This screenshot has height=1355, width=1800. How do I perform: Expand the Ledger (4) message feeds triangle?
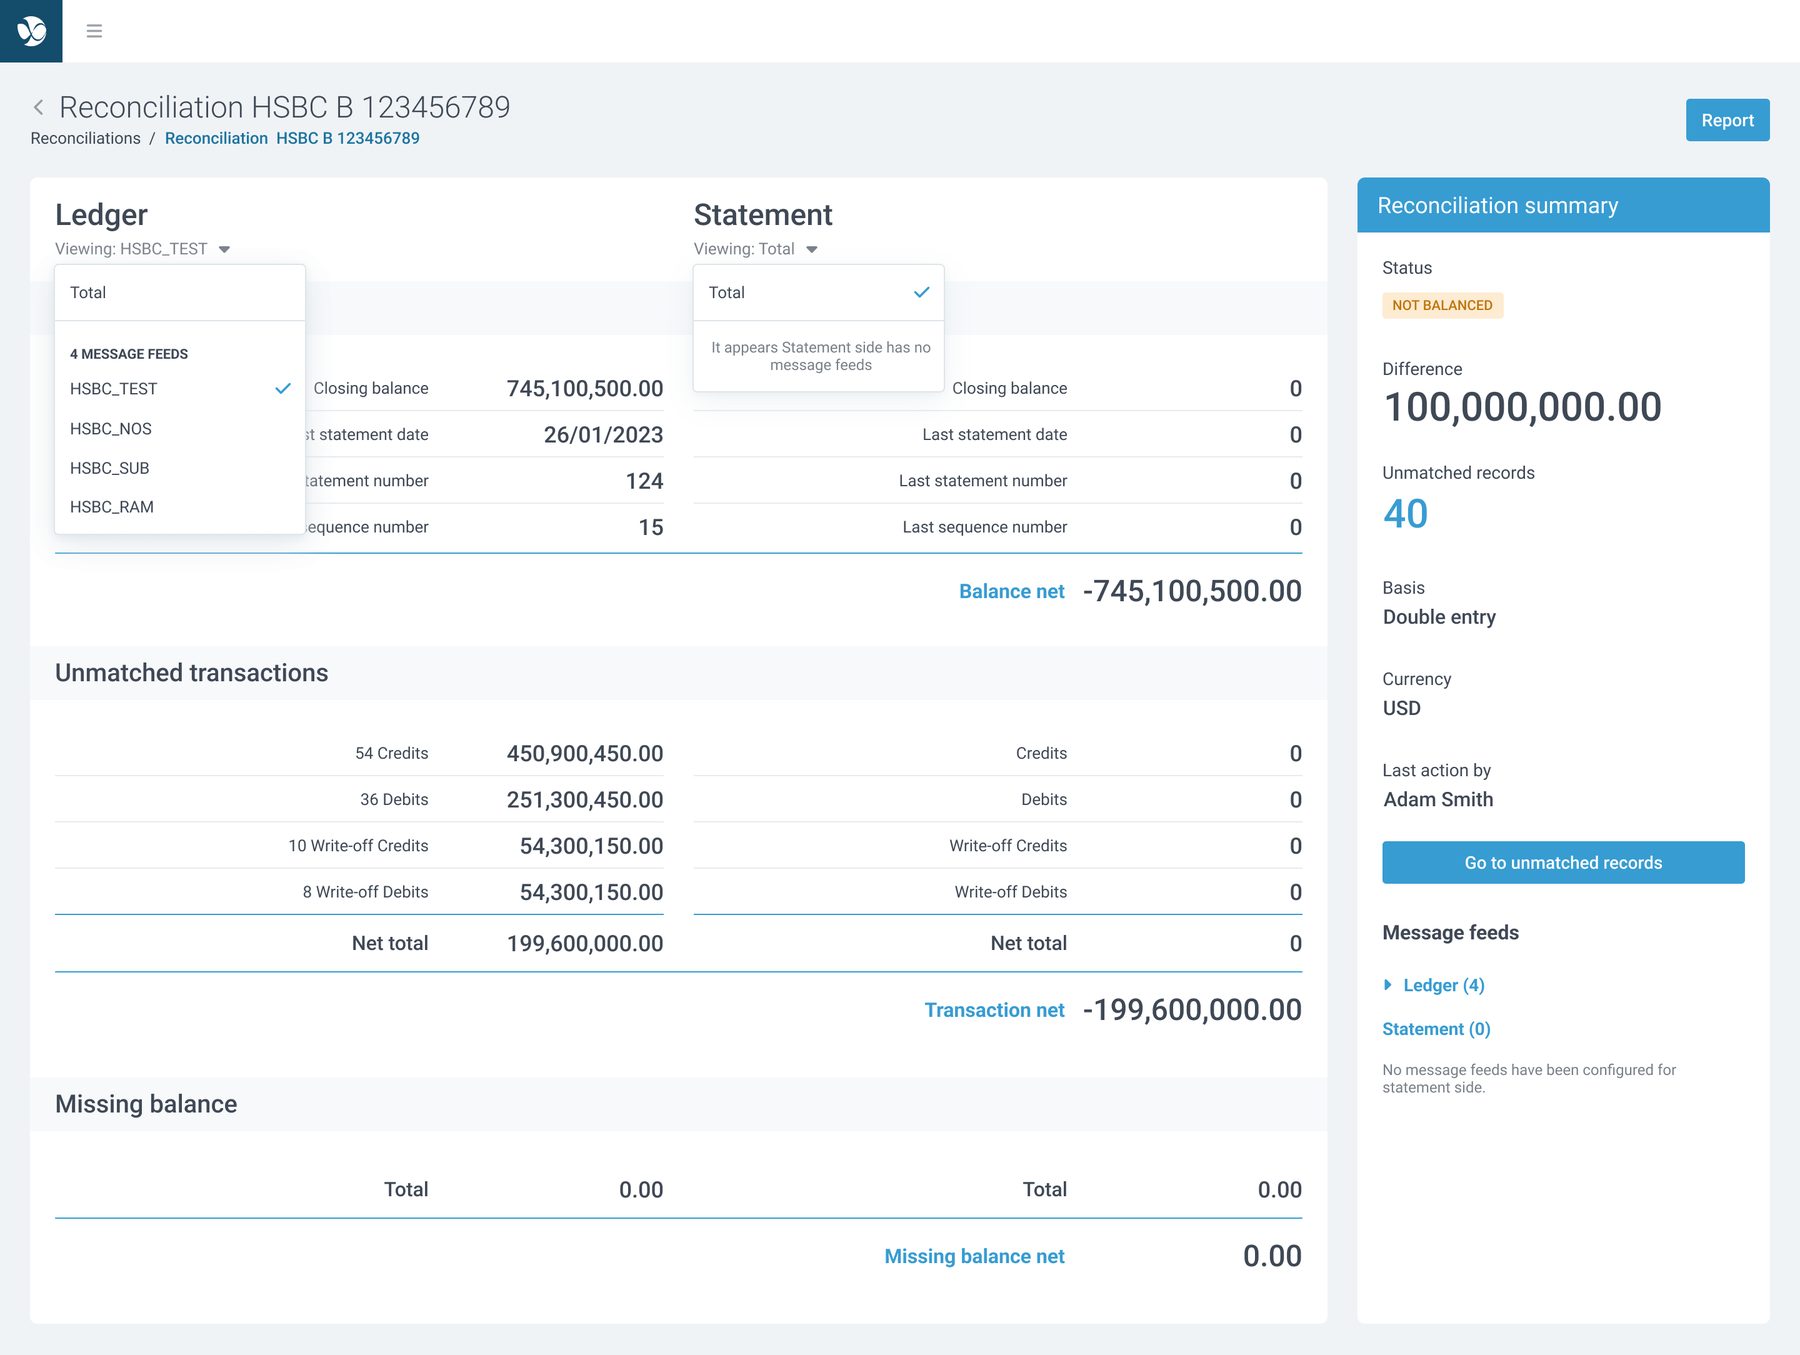tap(1388, 985)
